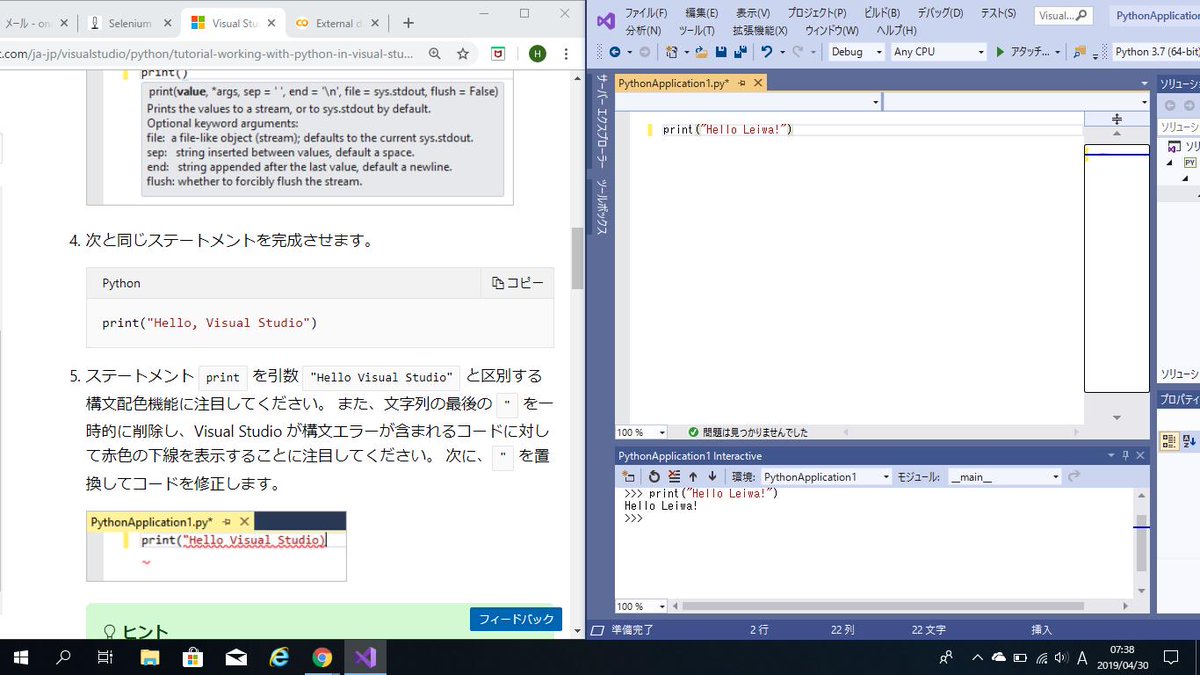This screenshot has height=675, width=1200.
Task: Open a new Chrome tab with plus
Action: [408, 22]
